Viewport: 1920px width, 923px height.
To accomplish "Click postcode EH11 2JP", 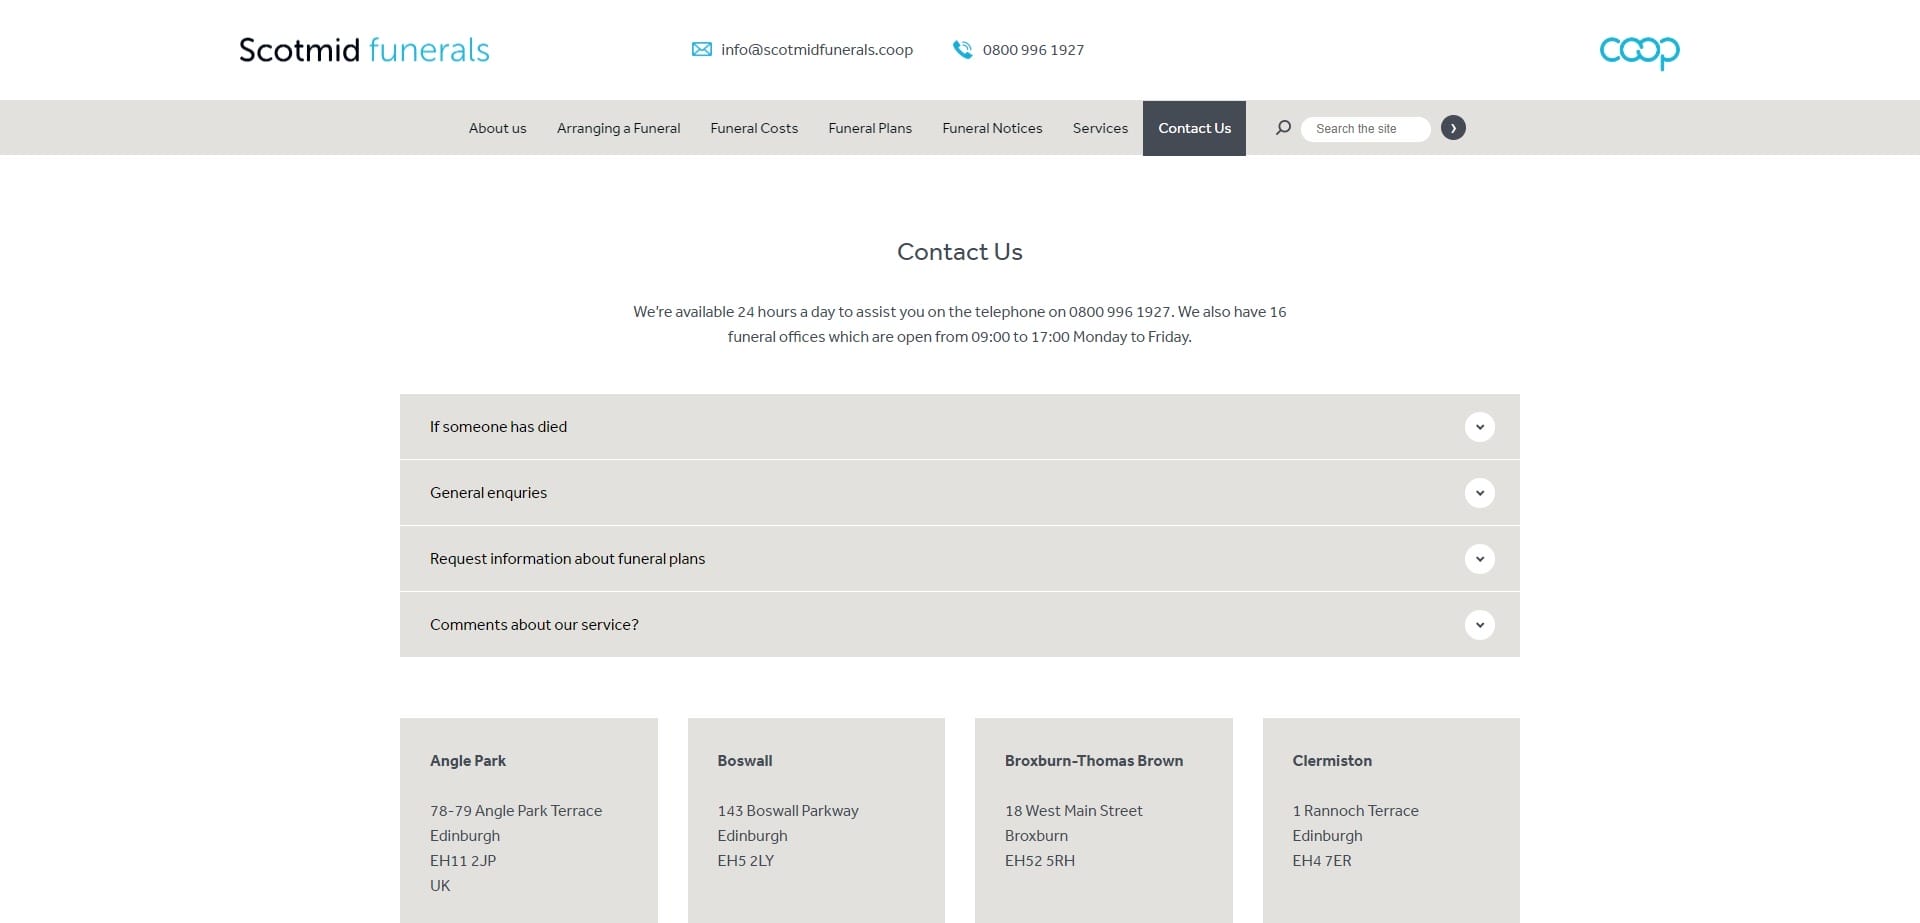I will pos(463,861).
